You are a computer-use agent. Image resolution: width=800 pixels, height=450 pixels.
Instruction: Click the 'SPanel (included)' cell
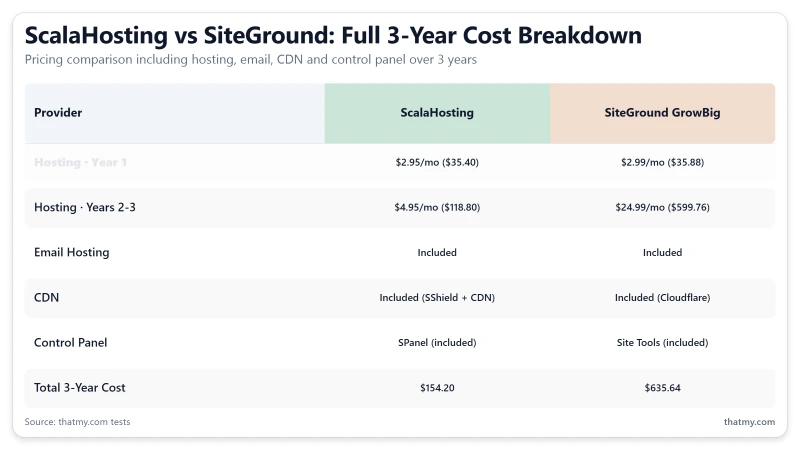tap(437, 342)
